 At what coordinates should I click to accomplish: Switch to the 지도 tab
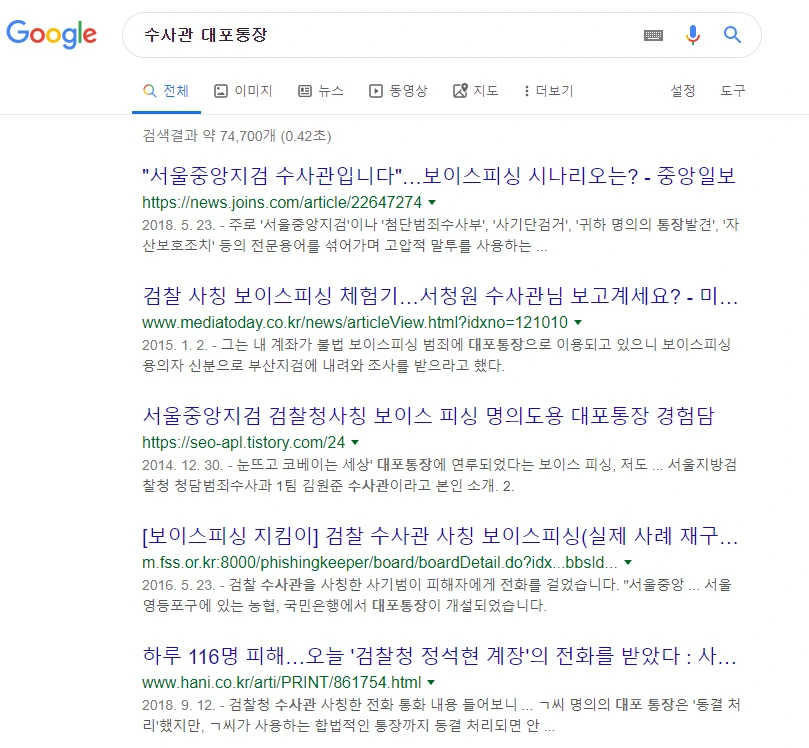[x=476, y=91]
